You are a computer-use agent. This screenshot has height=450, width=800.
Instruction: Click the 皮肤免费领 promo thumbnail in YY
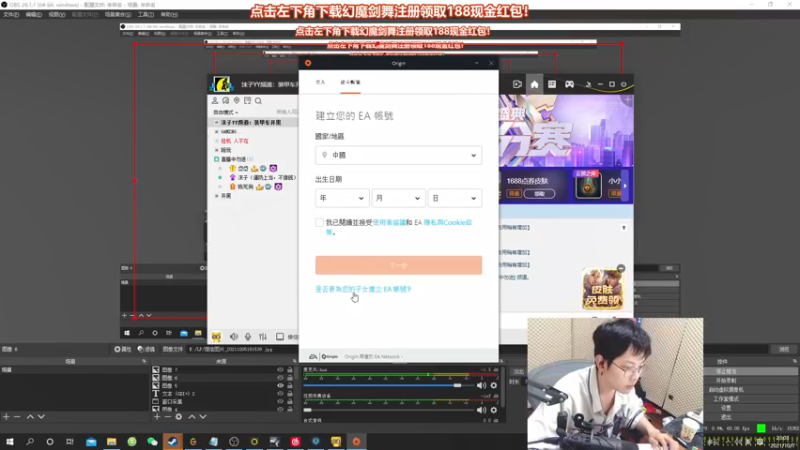(603, 289)
